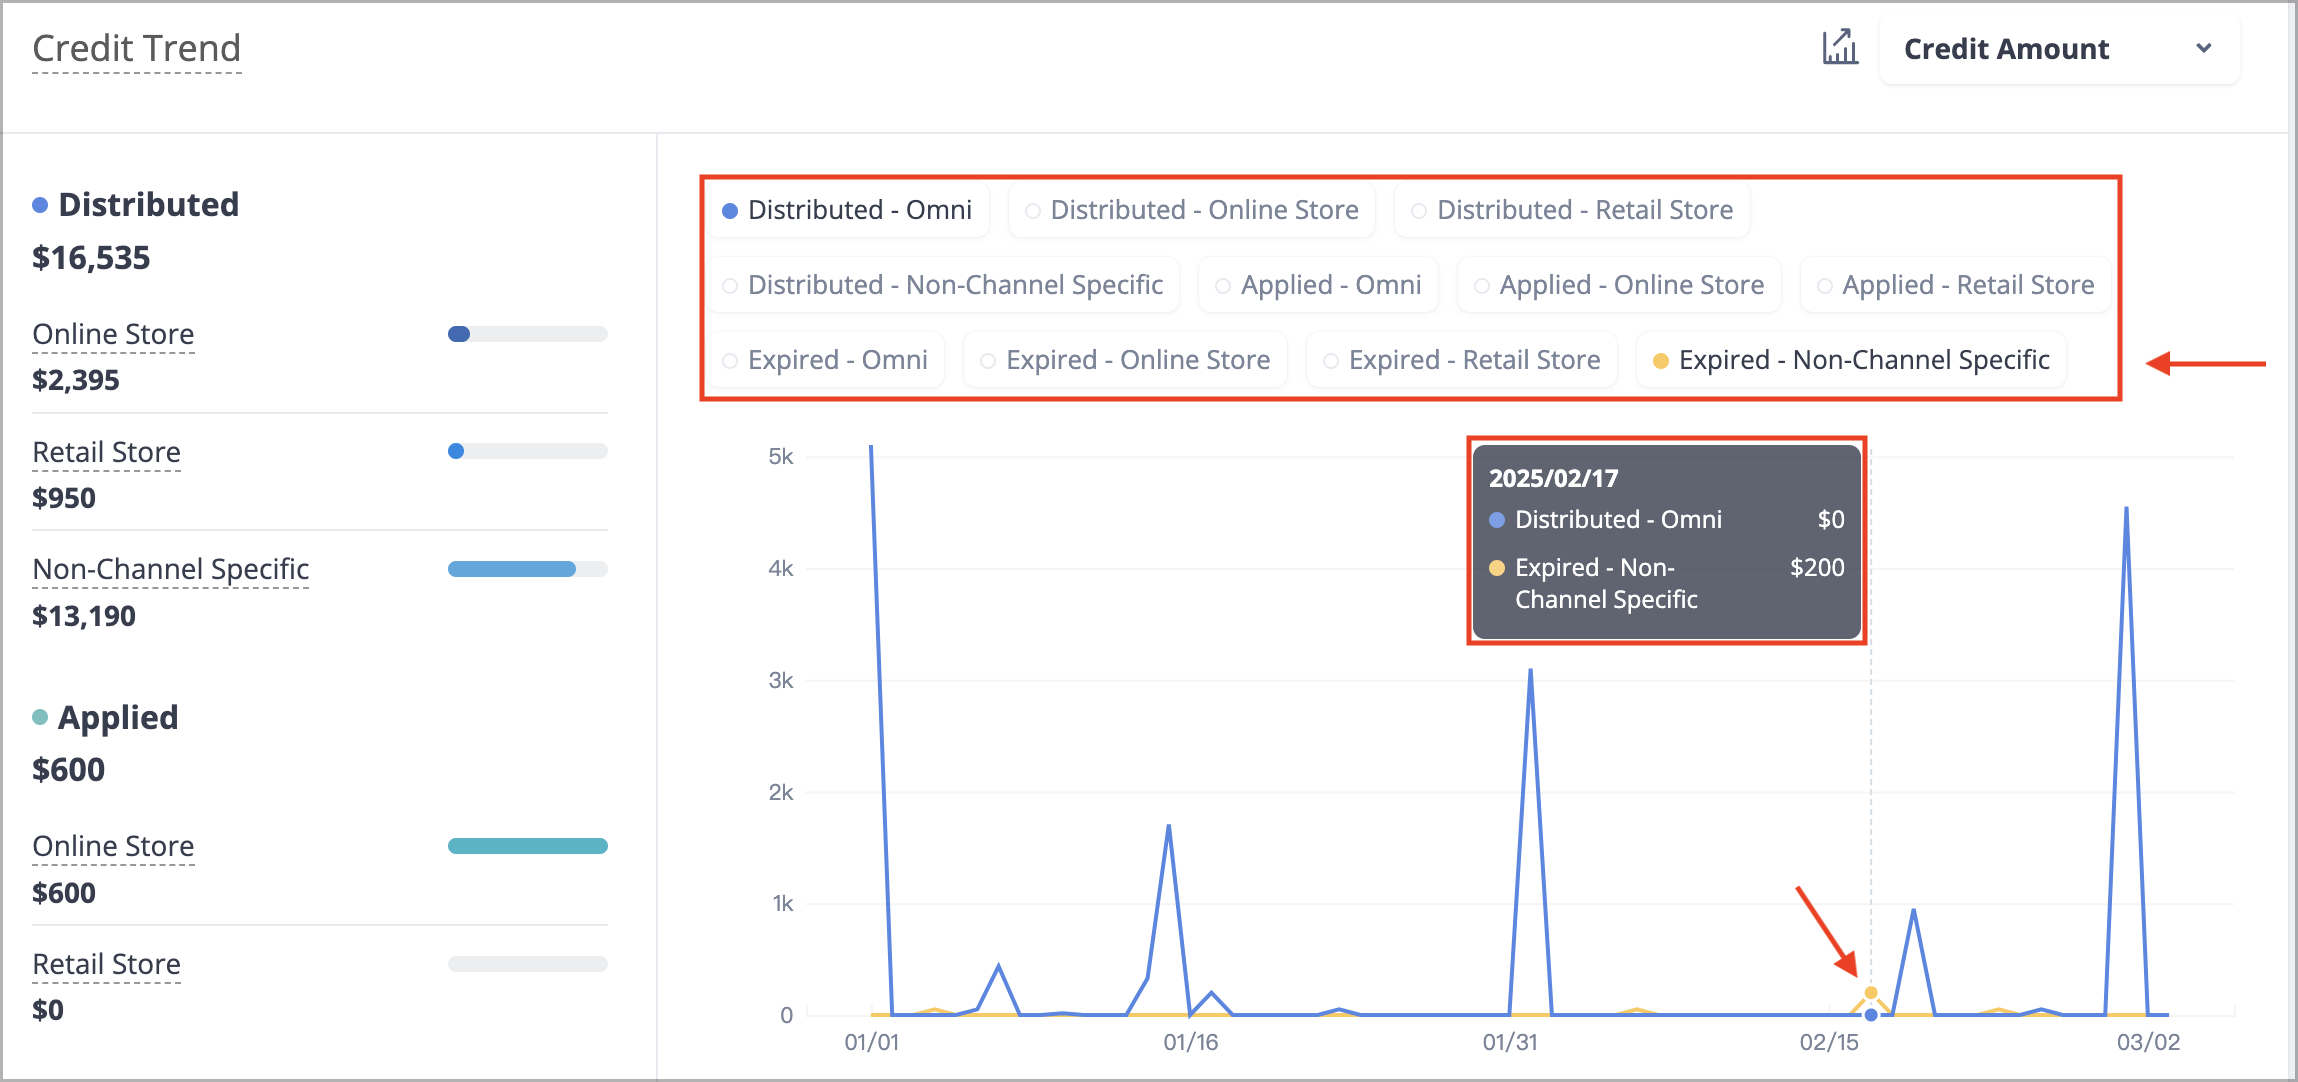Click the $200 value in the tooltip

click(1817, 567)
